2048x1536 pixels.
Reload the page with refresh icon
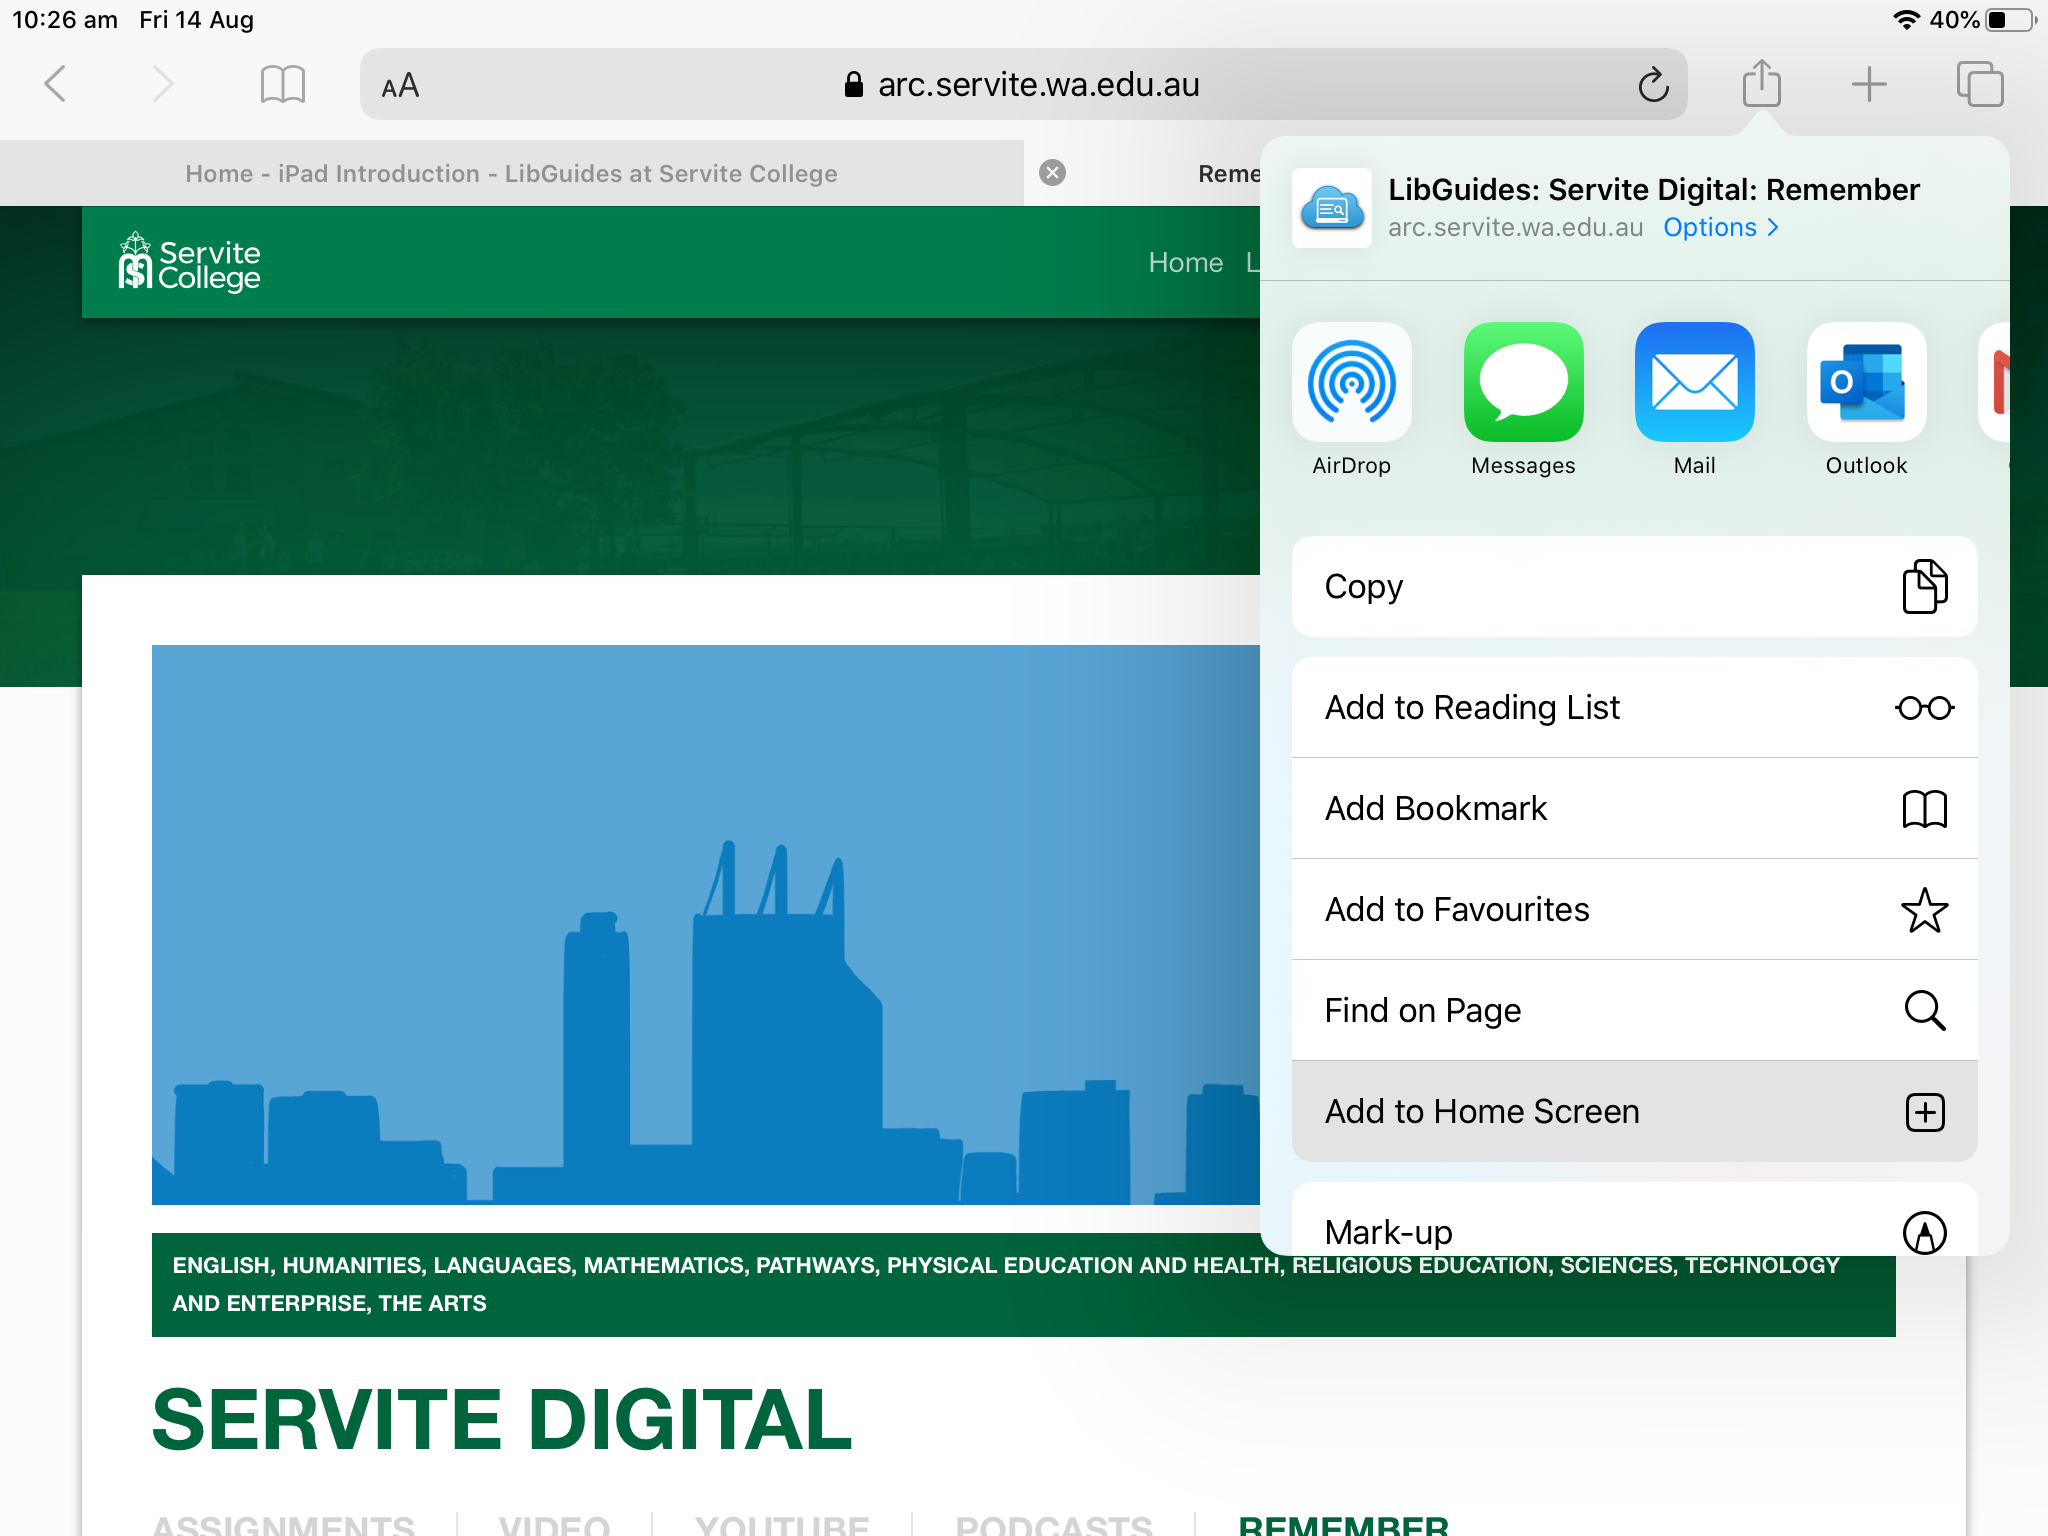[x=1653, y=85]
